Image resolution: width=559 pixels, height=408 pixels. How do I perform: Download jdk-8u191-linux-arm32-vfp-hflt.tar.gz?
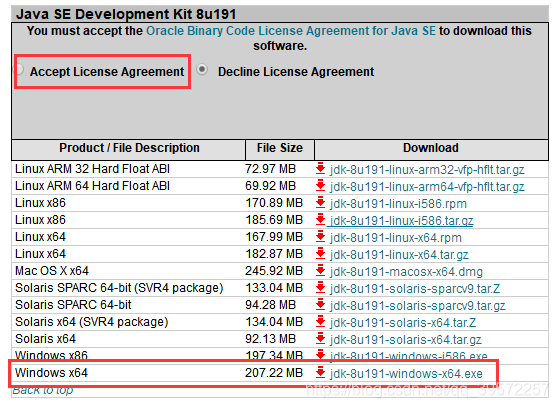427,169
